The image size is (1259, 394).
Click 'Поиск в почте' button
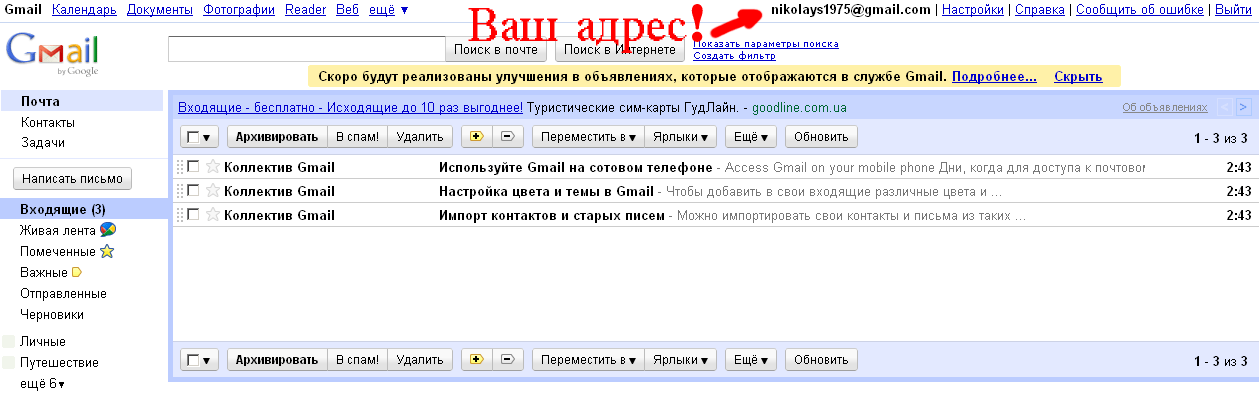pyautogui.click(x=496, y=49)
